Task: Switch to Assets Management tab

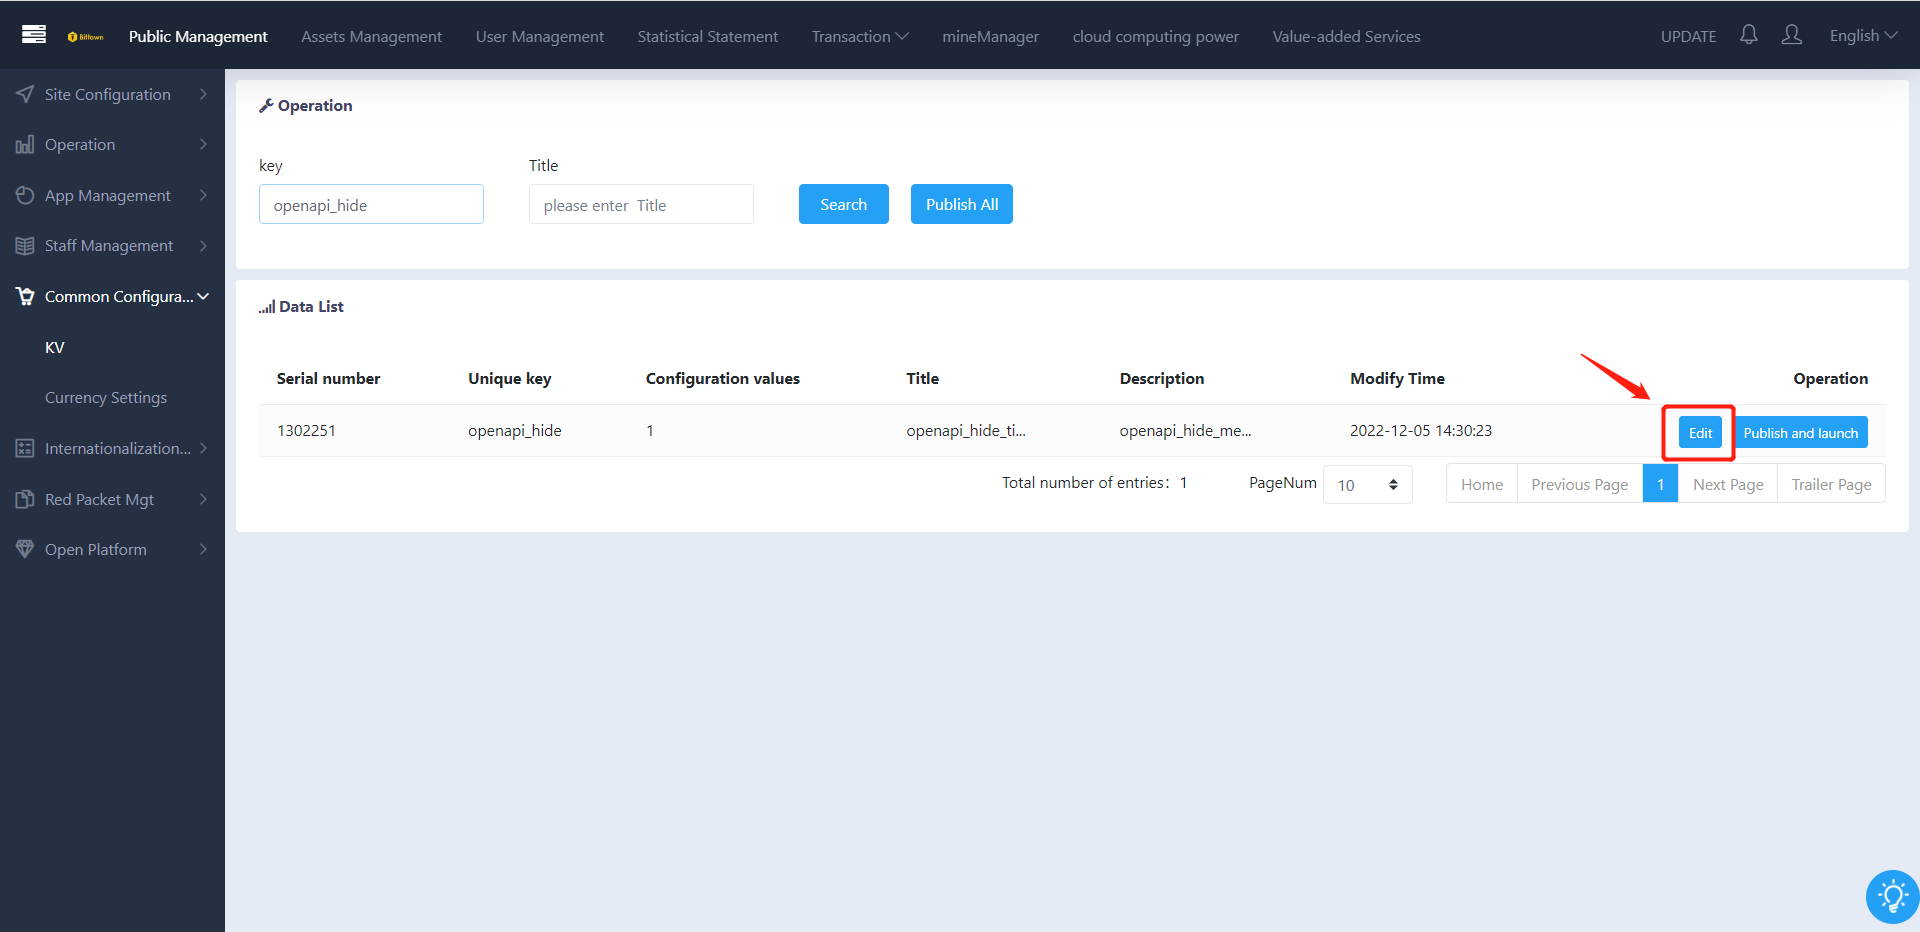Action: point(371,36)
